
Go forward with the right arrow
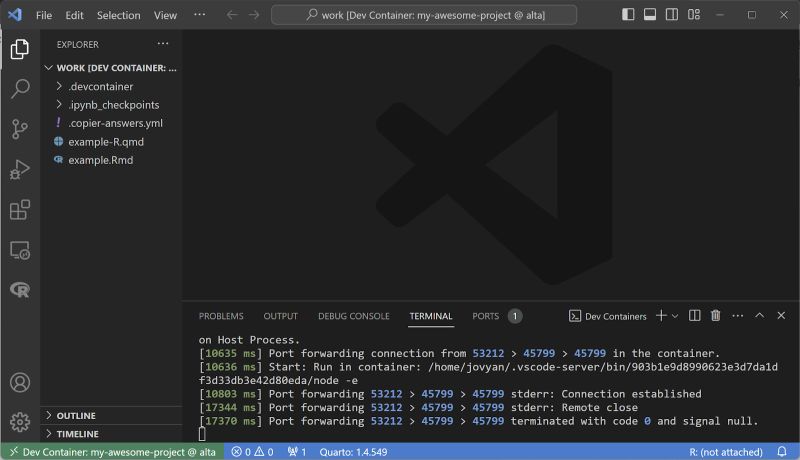(x=254, y=15)
